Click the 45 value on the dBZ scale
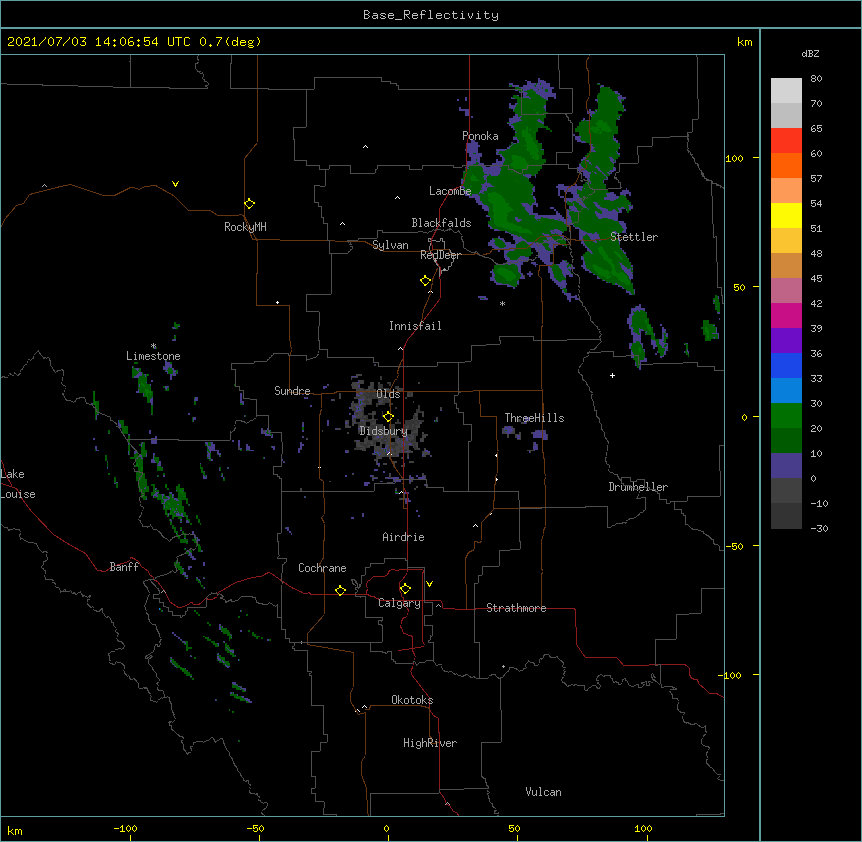Screen dimensions: 862x842 coord(816,279)
